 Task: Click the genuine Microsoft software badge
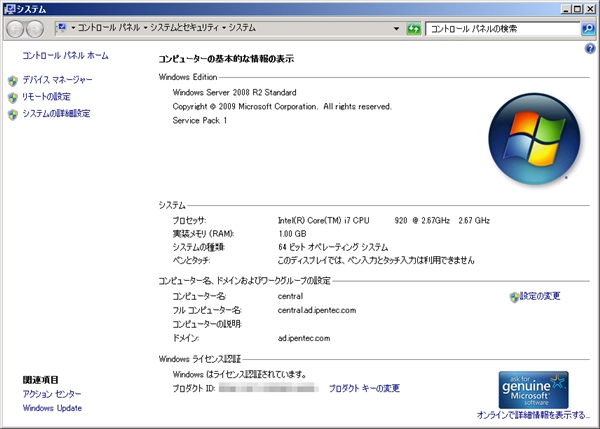click(x=533, y=390)
